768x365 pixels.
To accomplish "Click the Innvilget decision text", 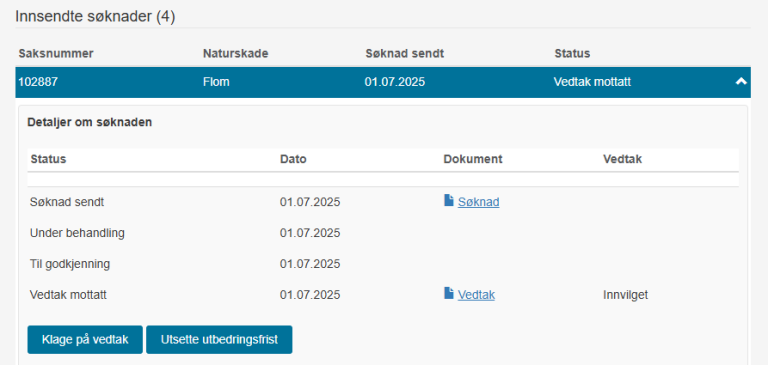I will click(x=625, y=295).
